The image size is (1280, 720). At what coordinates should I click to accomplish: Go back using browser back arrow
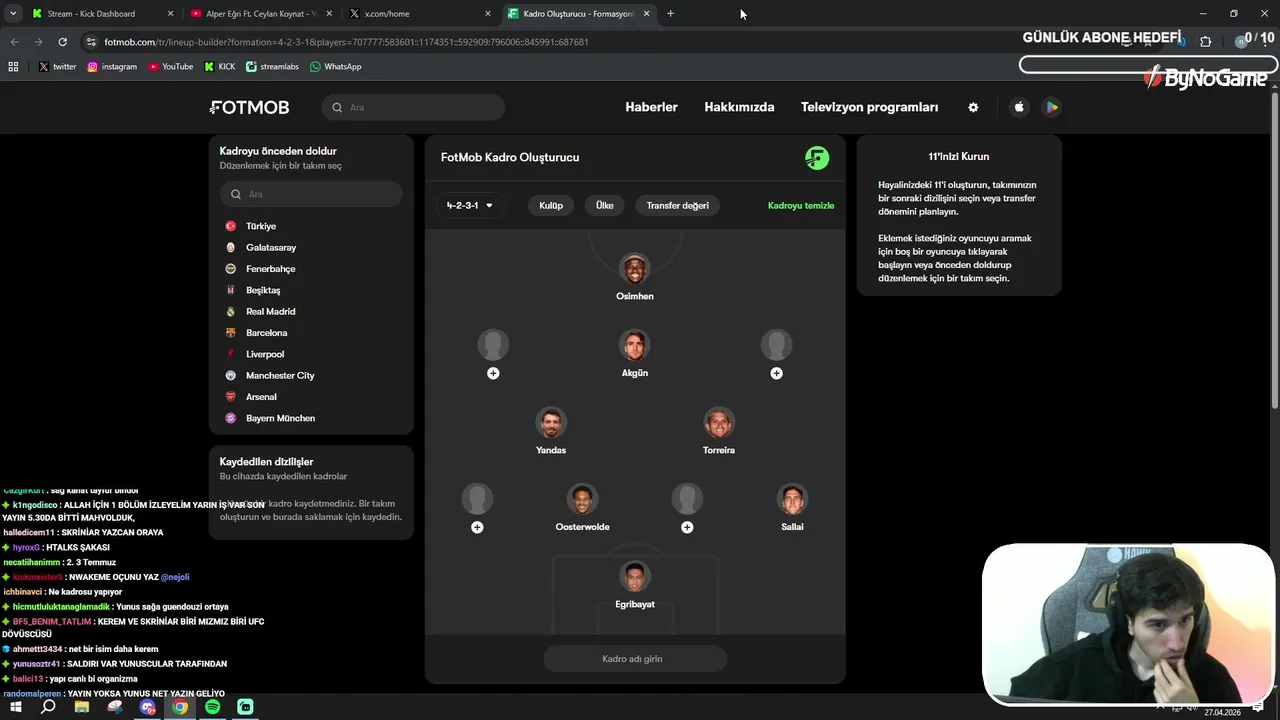(x=14, y=42)
